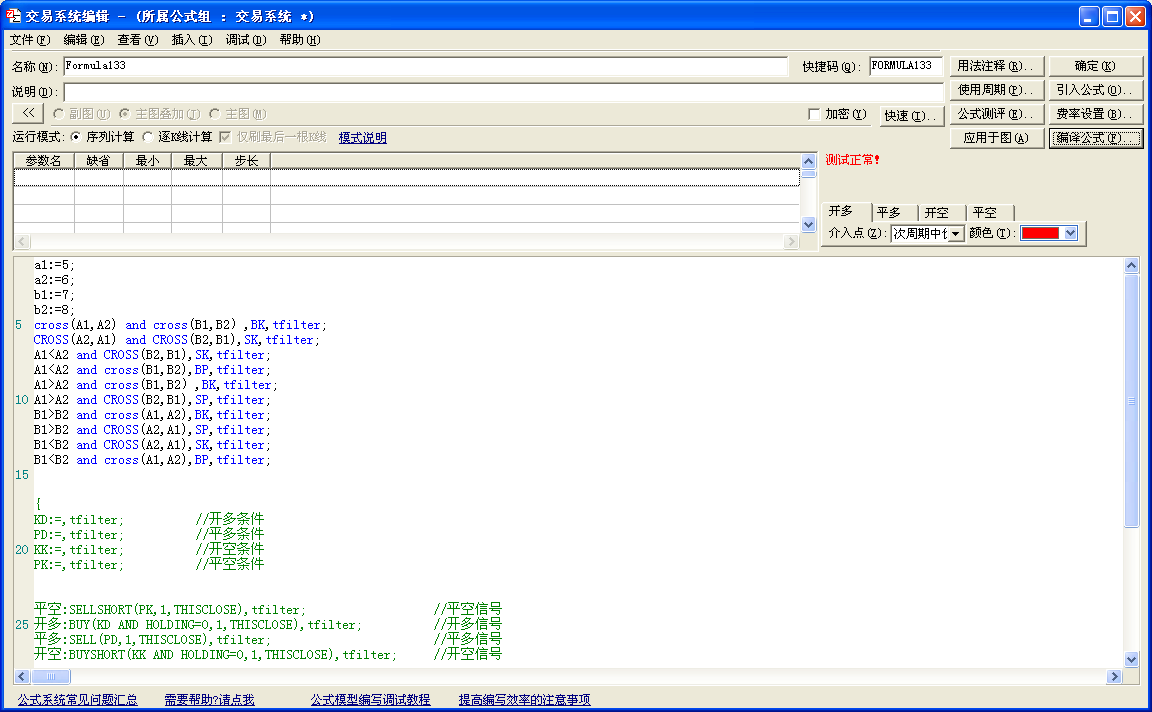Click the 测试正常! status message

[x=852, y=159]
